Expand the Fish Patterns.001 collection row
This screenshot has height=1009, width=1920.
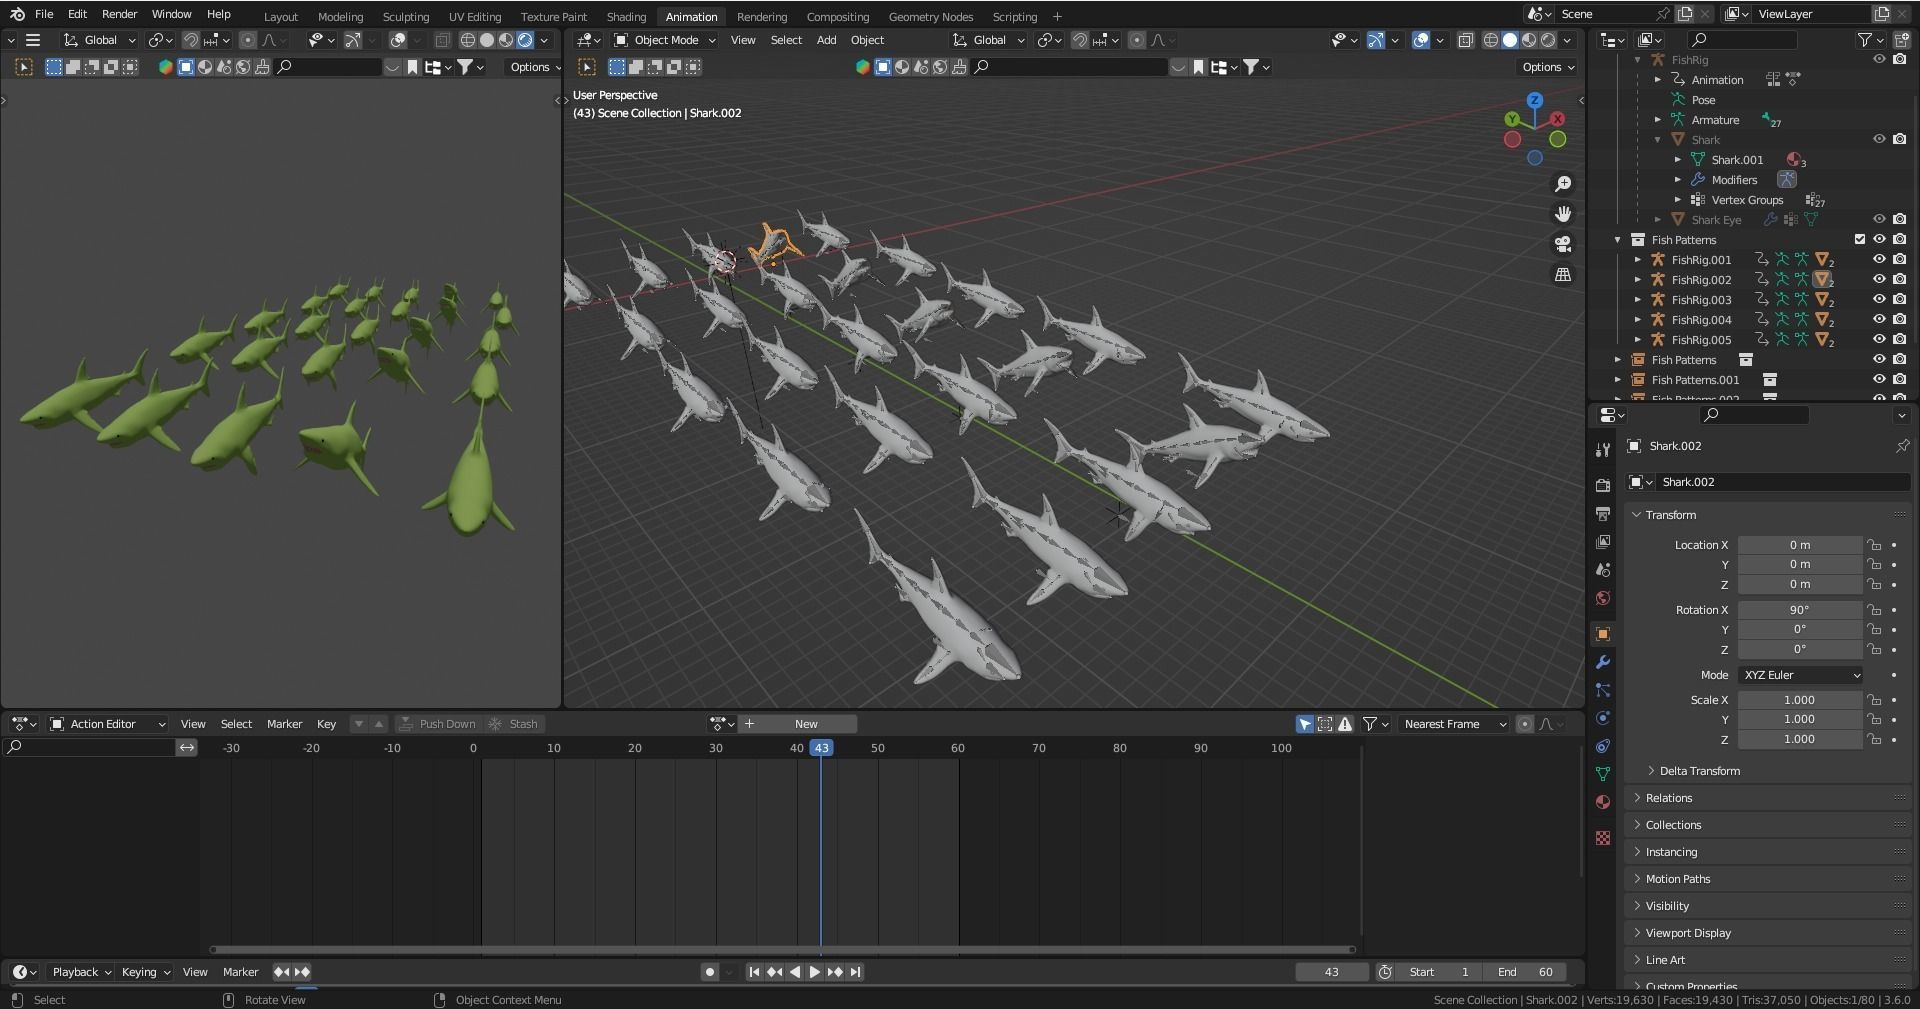(x=1618, y=380)
